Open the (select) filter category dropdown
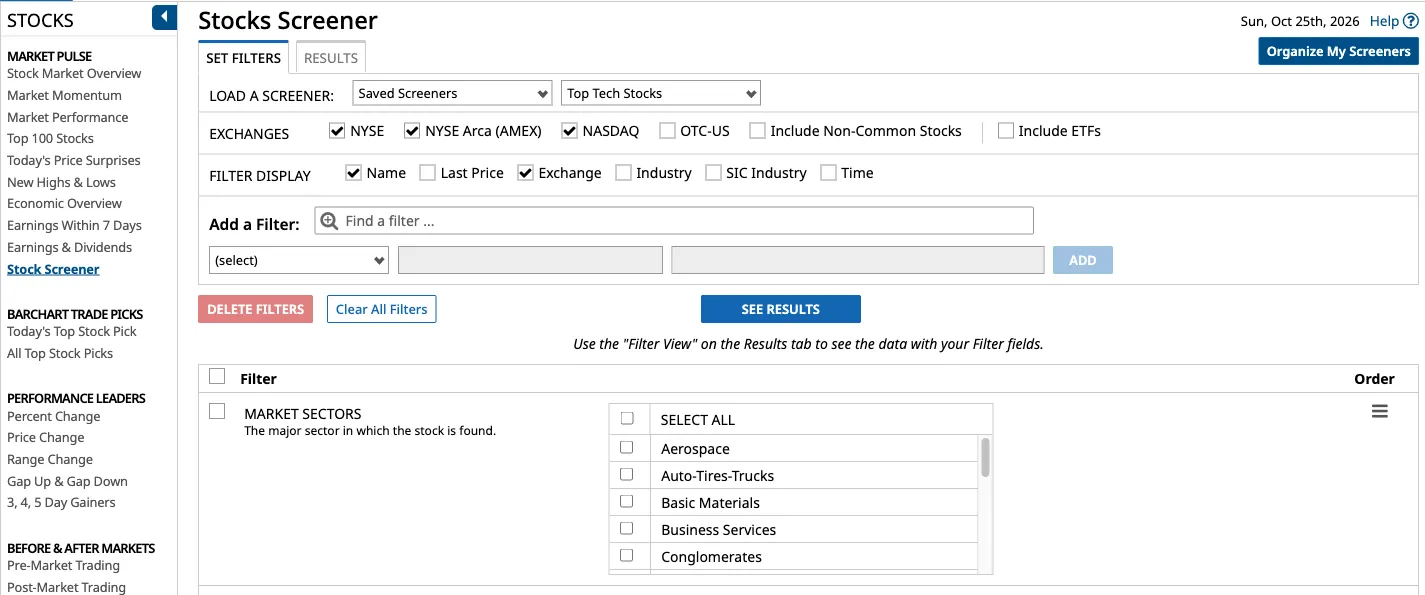Viewport: 1425px width, 595px height. pyautogui.click(x=299, y=260)
